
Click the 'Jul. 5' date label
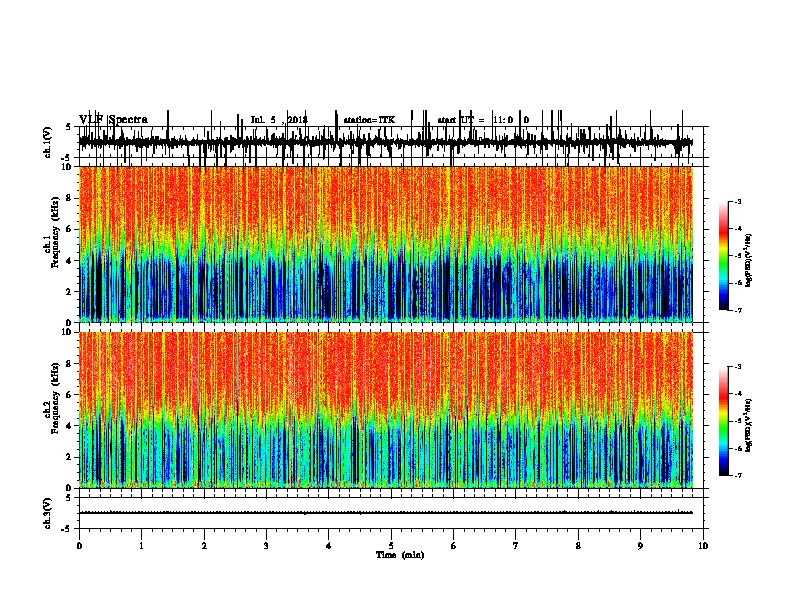point(264,120)
